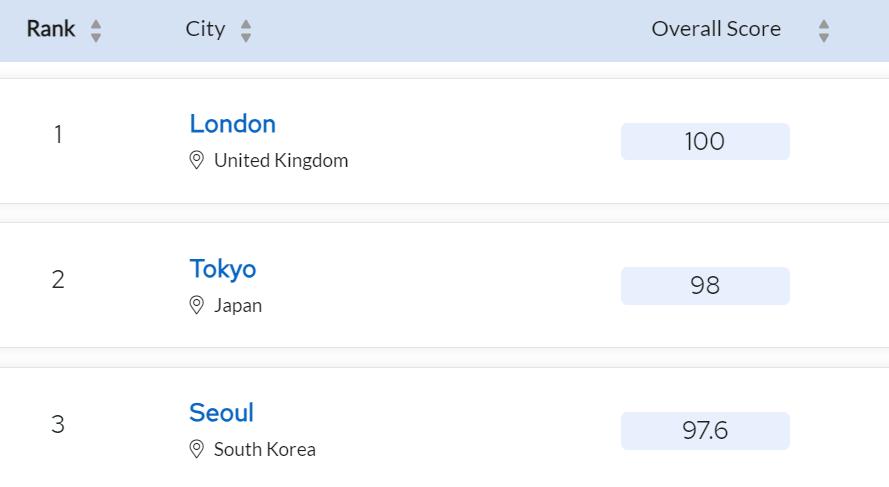Select rank number 1 in first row
The height and width of the screenshot is (487, 889).
(x=58, y=134)
